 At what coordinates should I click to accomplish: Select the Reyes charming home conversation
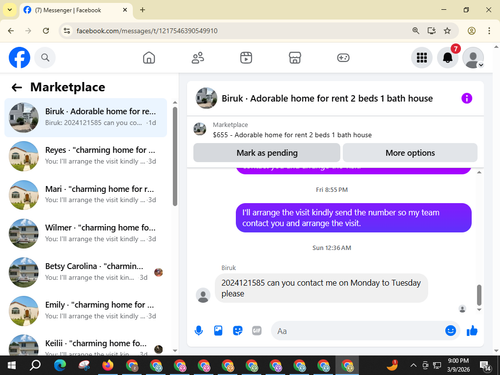pyautogui.click(x=86, y=156)
